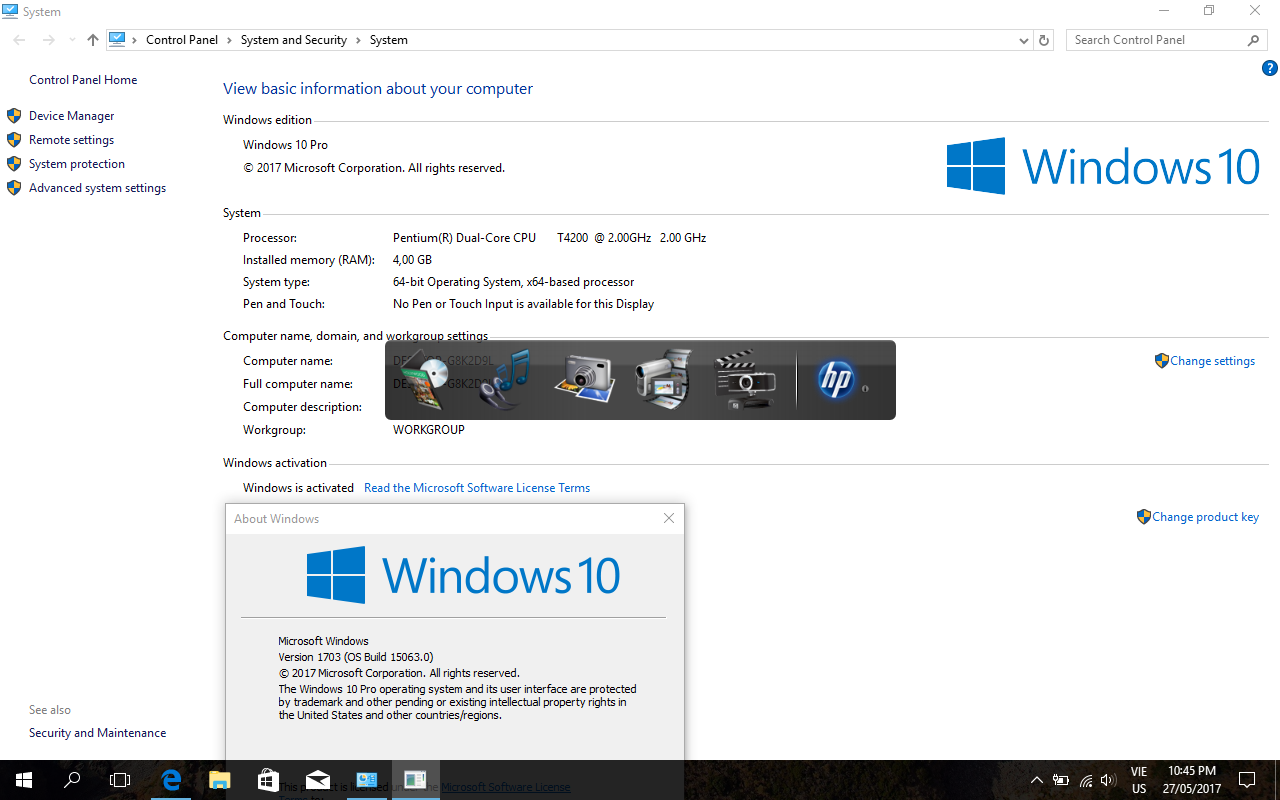Screen dimensions: 1280x800
Task: Click the 'WORKGROUP' value
Action: coord(429,430)
